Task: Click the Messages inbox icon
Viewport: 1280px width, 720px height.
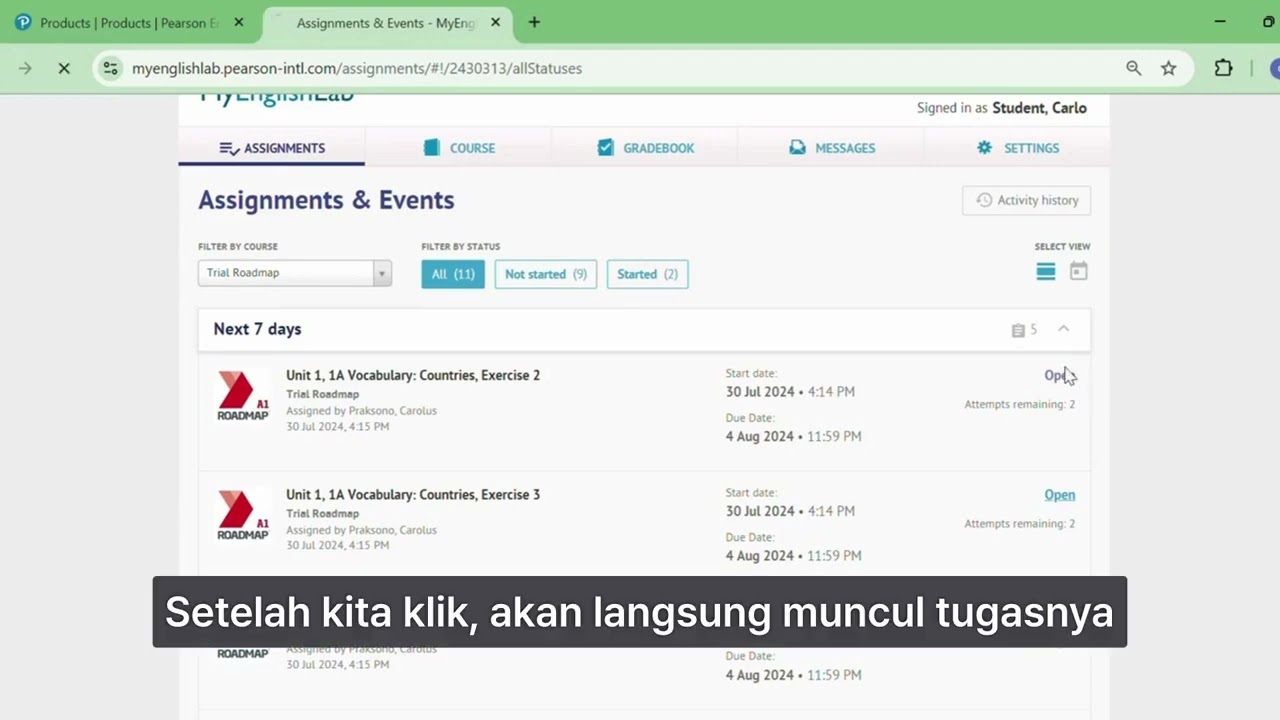Action: tap(797, 148)
